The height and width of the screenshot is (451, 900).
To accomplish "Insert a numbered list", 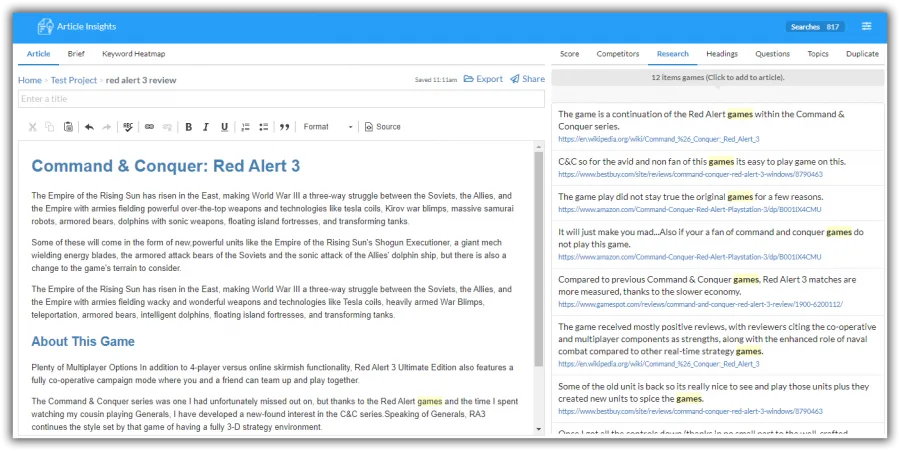I will coord(245,127).
